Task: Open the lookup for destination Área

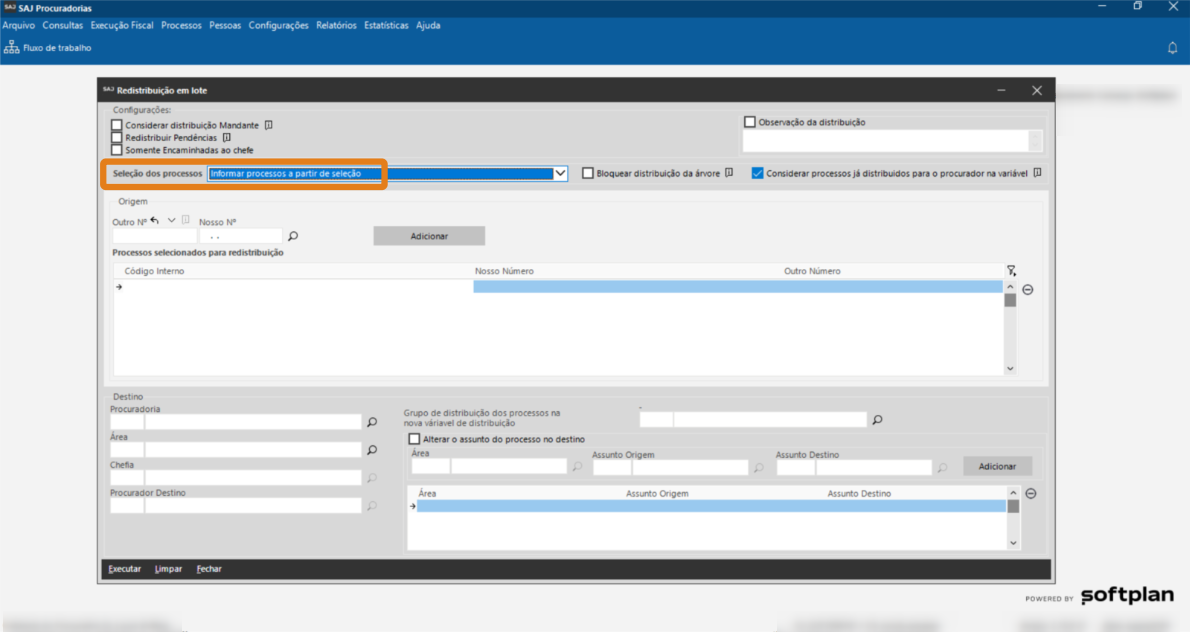Action: (372, 450)
